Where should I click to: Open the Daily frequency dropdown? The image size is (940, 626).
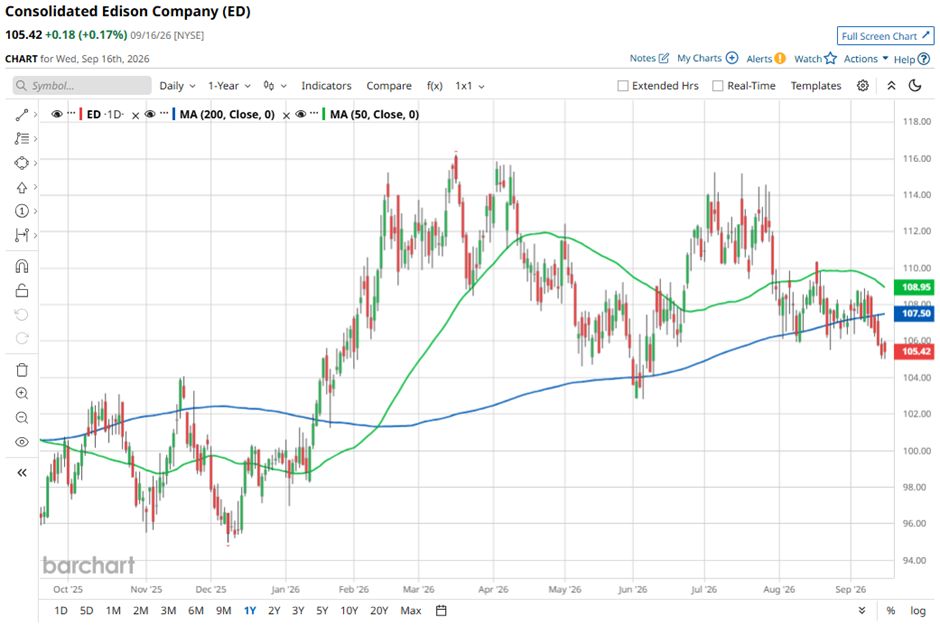(x=177, y=86)
